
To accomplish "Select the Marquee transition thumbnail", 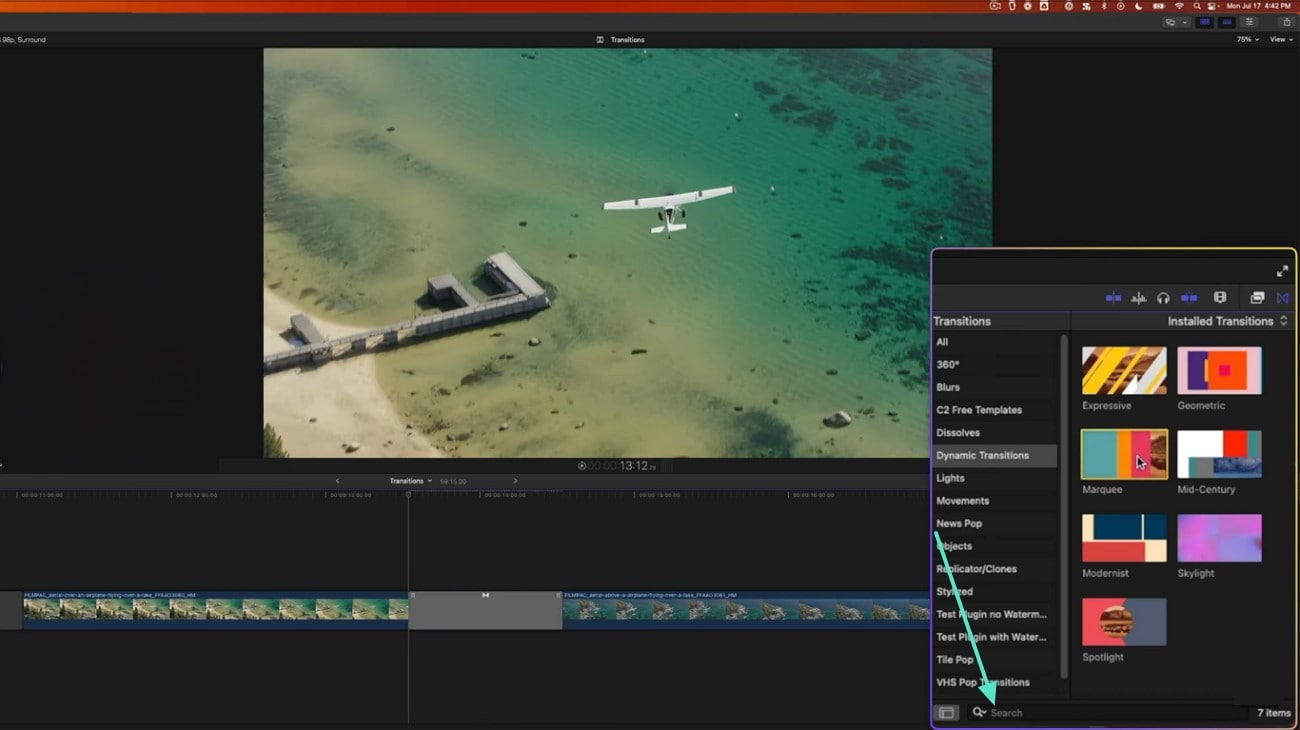I will pyautogui.click(x=1124, y=455).
